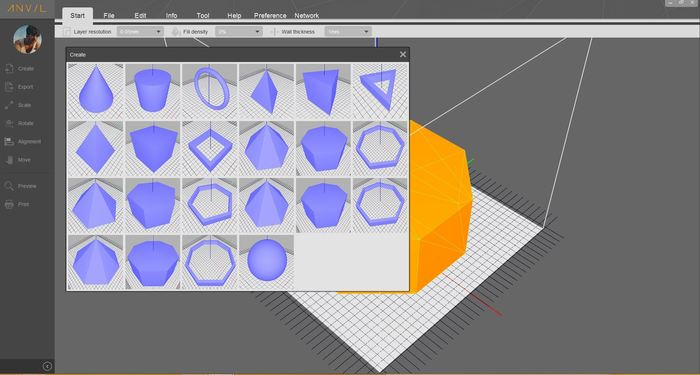Click the ANVIL logo

click(x=27, y=8)
